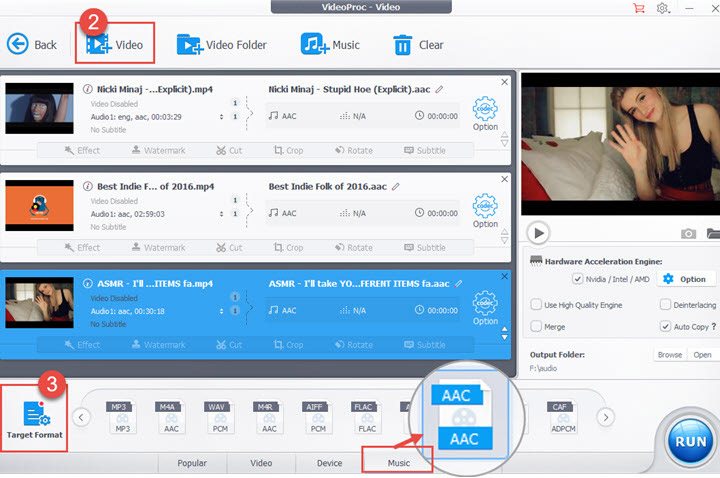This screenshot has height=478, width=720.
Task: Choose AIFF PCM output format
Action: pos(318,417)
